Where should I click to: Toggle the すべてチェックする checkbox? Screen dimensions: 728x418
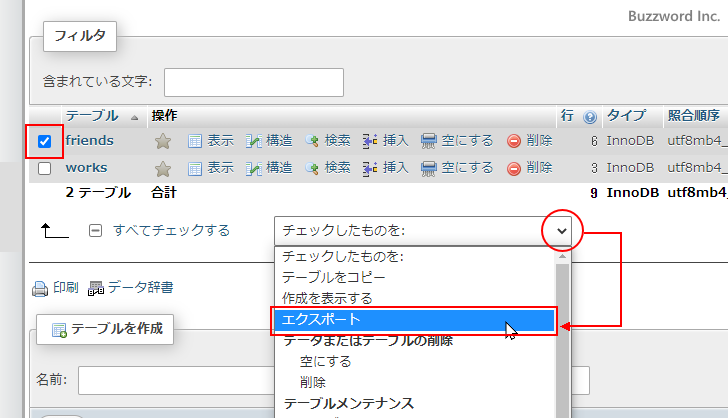[x=95, y=230]
